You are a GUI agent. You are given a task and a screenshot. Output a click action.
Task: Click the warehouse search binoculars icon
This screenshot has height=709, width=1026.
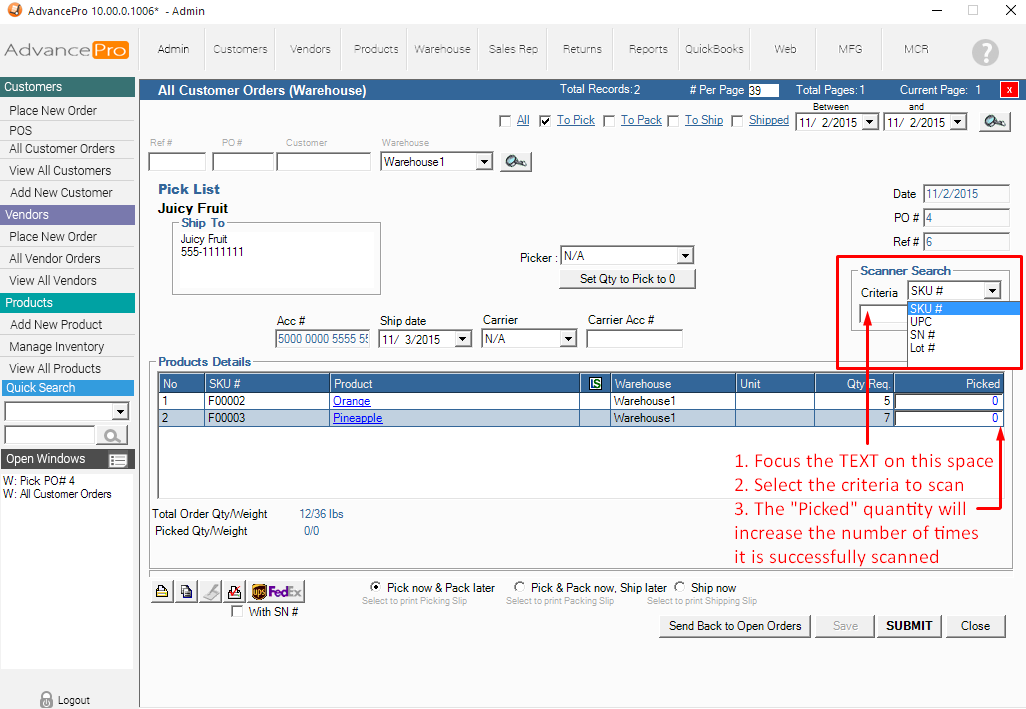516,162
